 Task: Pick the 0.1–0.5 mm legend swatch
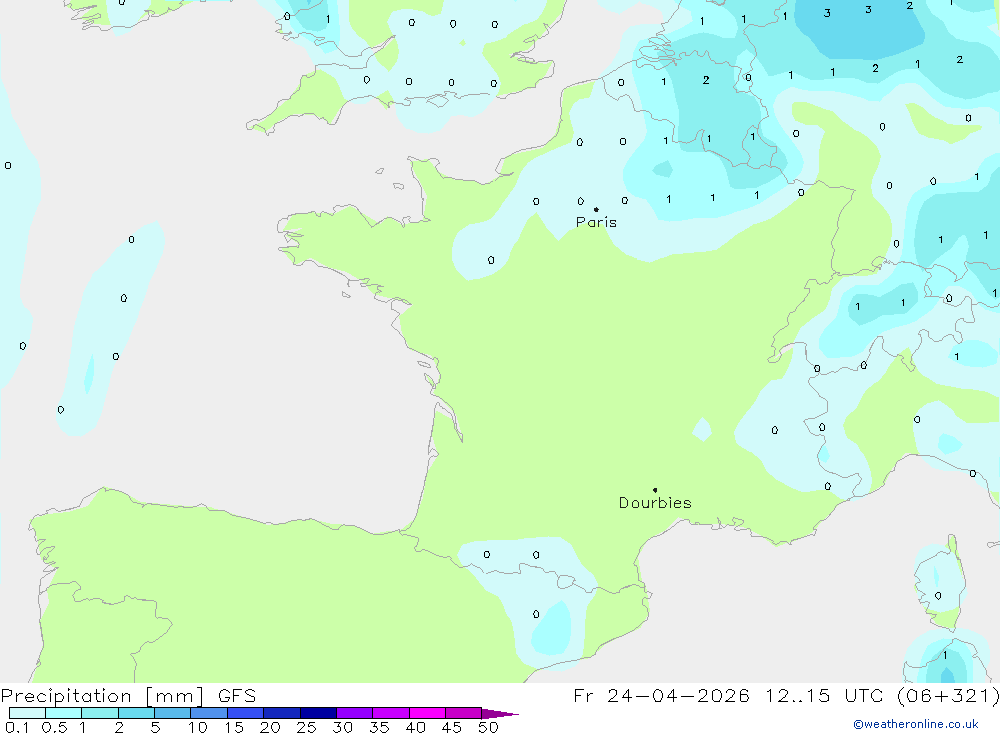pyautogui.click(x=27, y=713)
